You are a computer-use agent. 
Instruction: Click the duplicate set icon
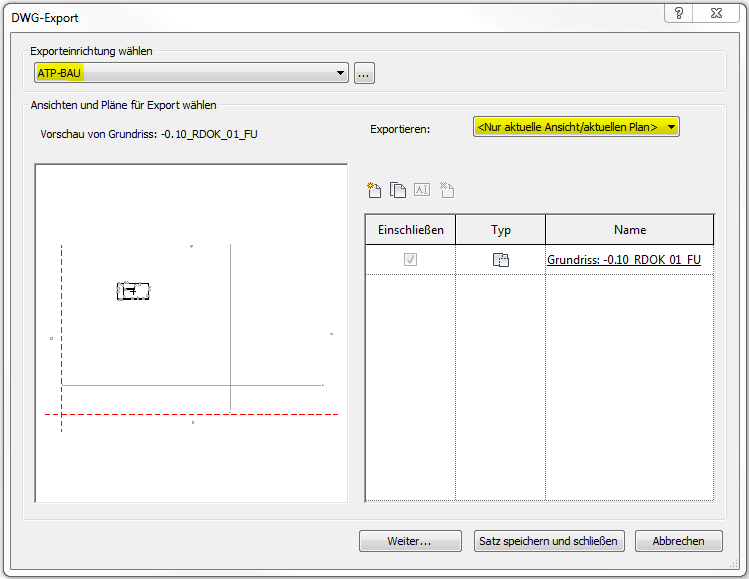398,190
